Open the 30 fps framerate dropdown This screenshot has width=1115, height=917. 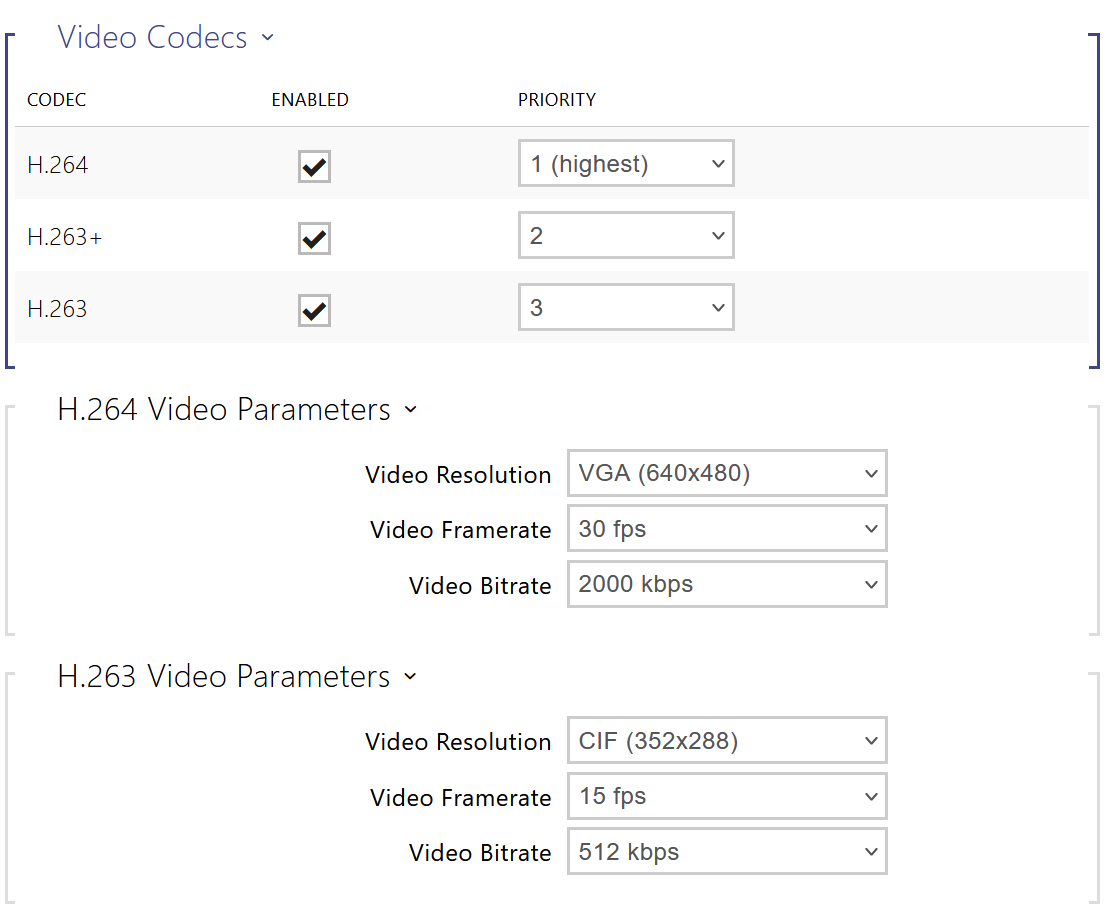727,529
